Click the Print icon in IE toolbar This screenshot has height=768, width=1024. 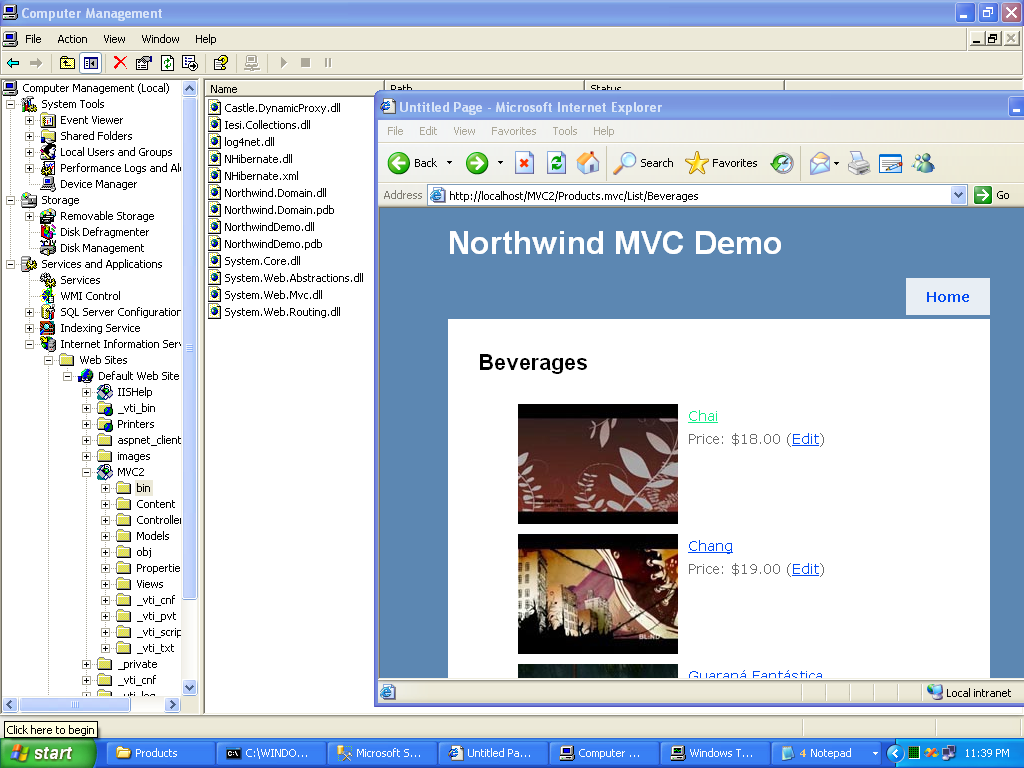[x=859, y=163]
